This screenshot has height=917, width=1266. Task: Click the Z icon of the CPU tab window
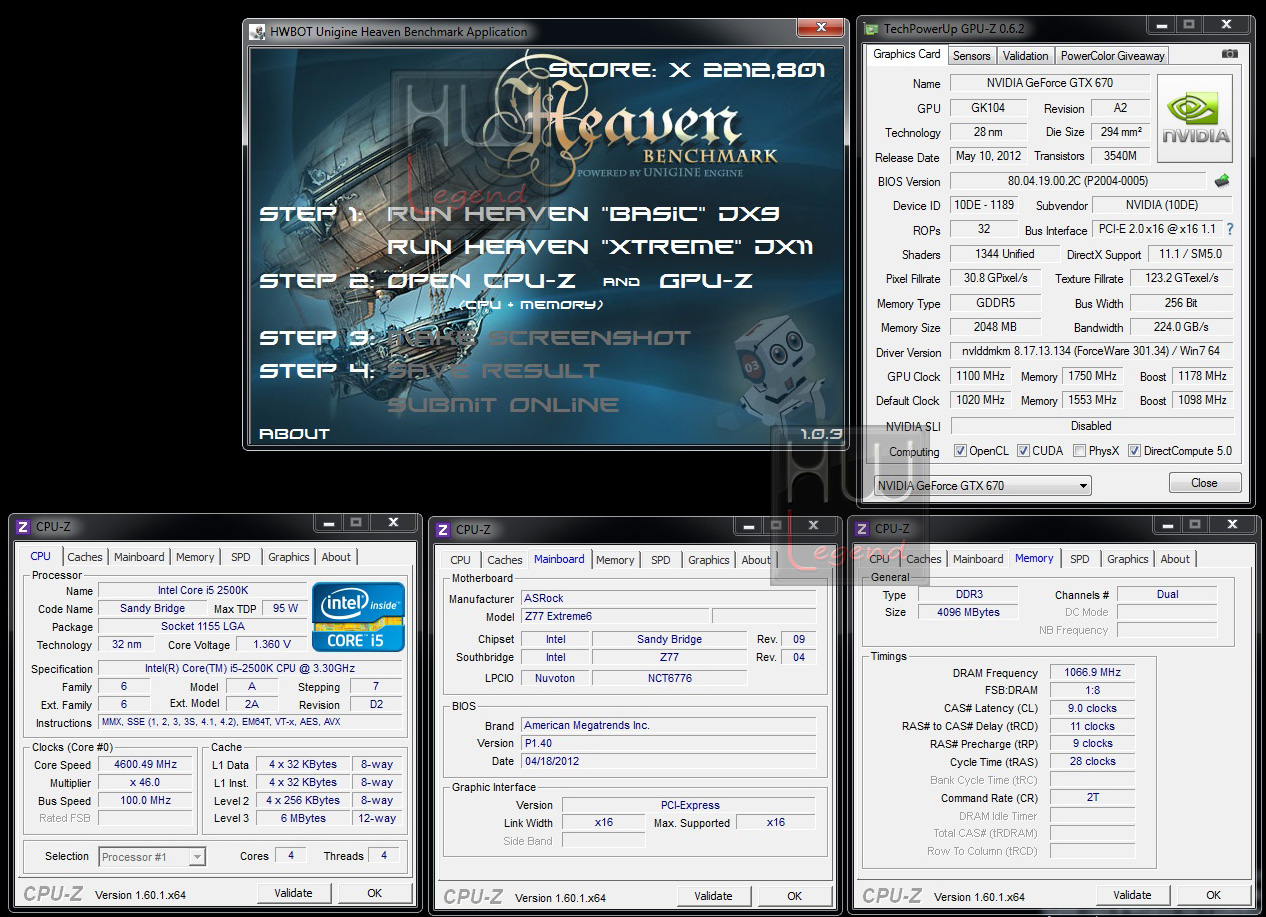pos(23,526)
